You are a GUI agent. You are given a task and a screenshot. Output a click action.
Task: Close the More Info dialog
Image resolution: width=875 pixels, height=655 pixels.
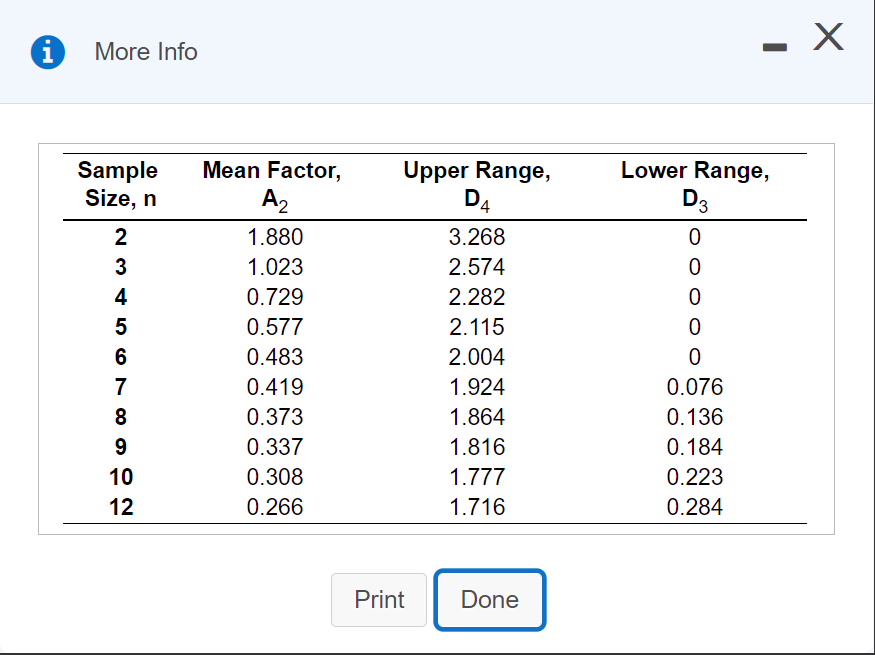click(828, 37)
